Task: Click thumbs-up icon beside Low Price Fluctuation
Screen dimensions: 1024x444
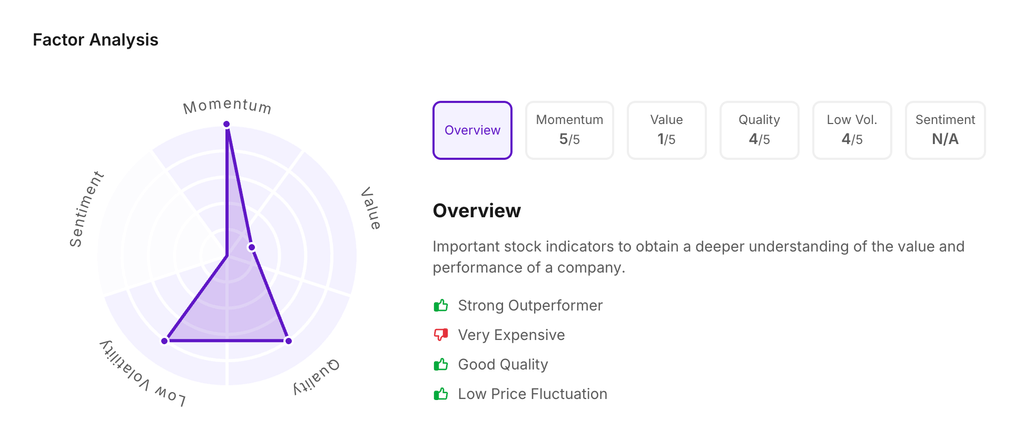Action: [441, 394]
